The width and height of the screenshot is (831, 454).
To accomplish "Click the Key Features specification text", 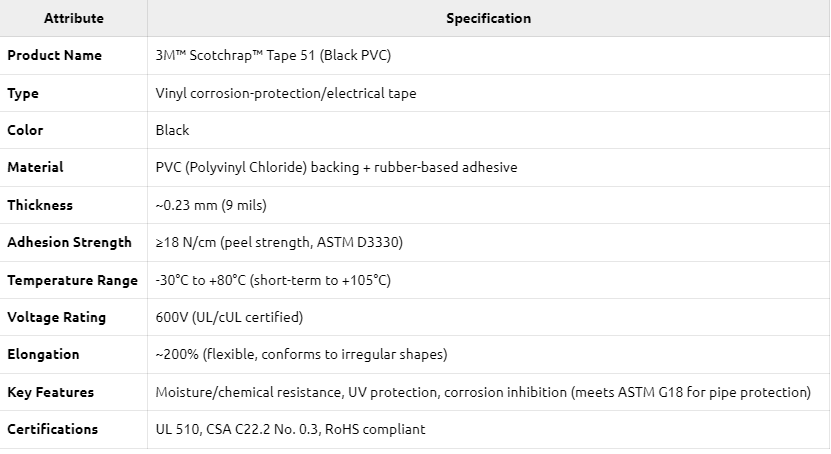I will 483,392.
